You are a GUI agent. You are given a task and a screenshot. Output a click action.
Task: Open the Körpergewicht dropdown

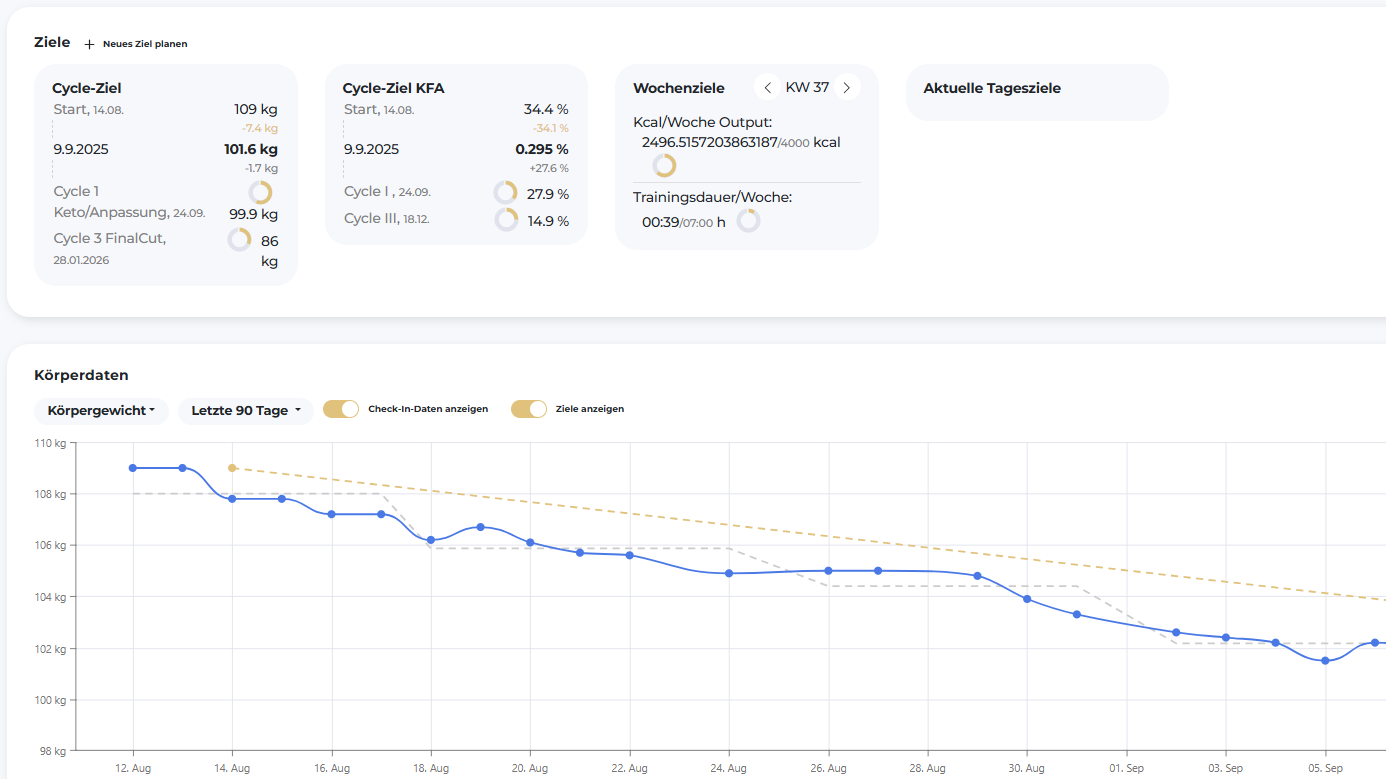pyautogui.click(x=101, y=411)
